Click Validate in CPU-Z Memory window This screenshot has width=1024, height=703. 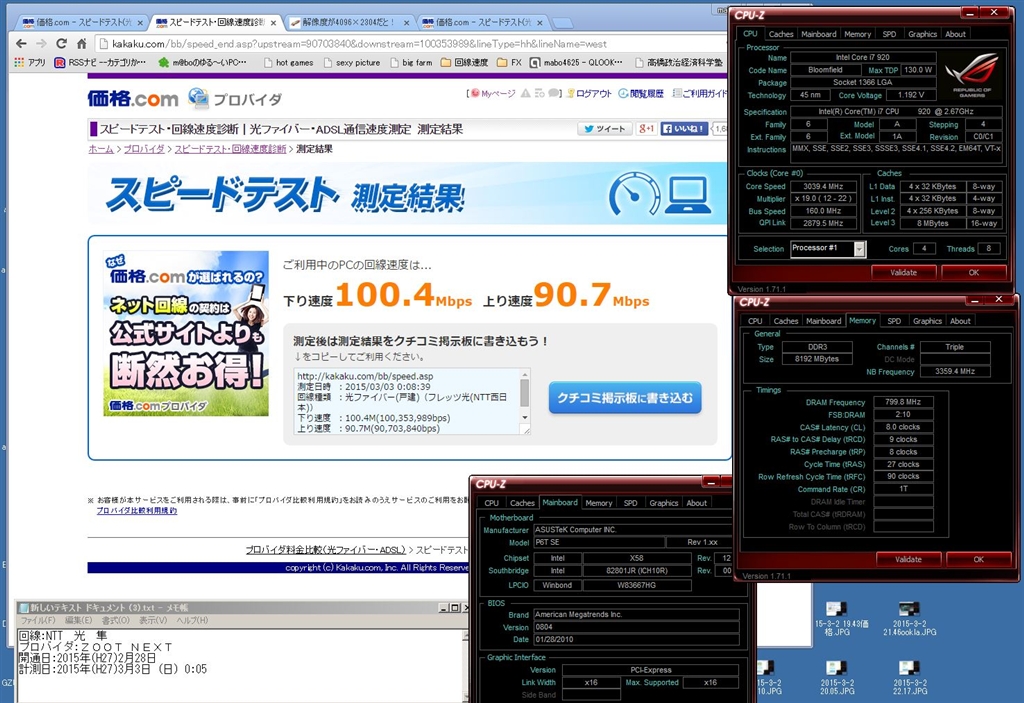click(x=908, y=559)
